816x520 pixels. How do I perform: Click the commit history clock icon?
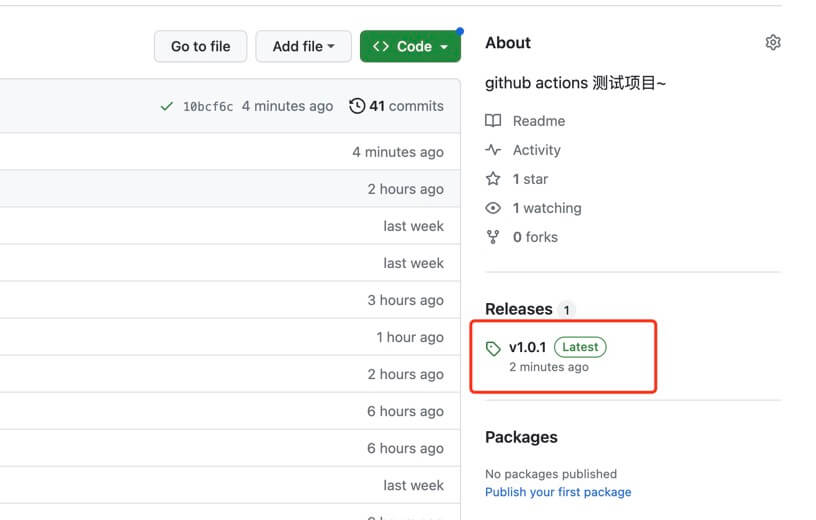(357, 106)
